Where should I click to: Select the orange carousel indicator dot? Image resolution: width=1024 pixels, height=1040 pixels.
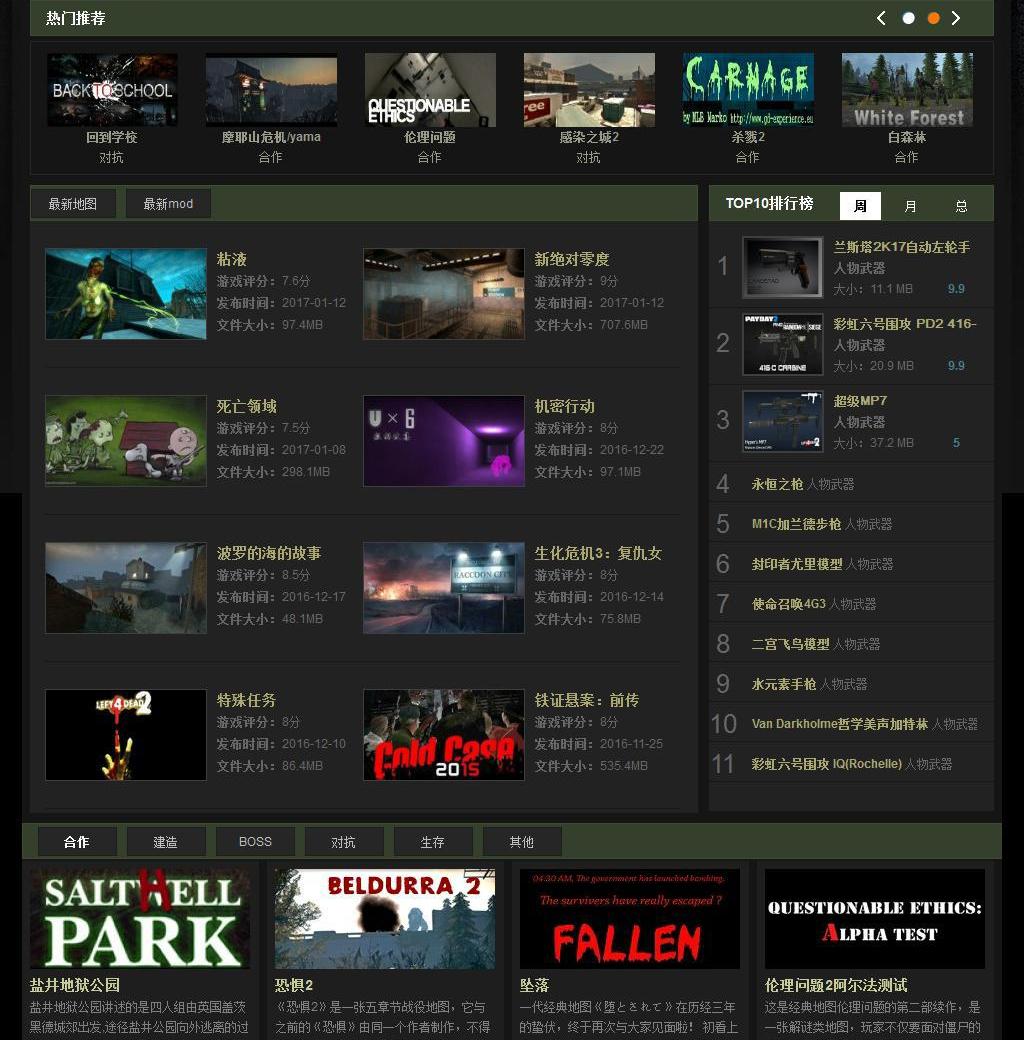933,18
